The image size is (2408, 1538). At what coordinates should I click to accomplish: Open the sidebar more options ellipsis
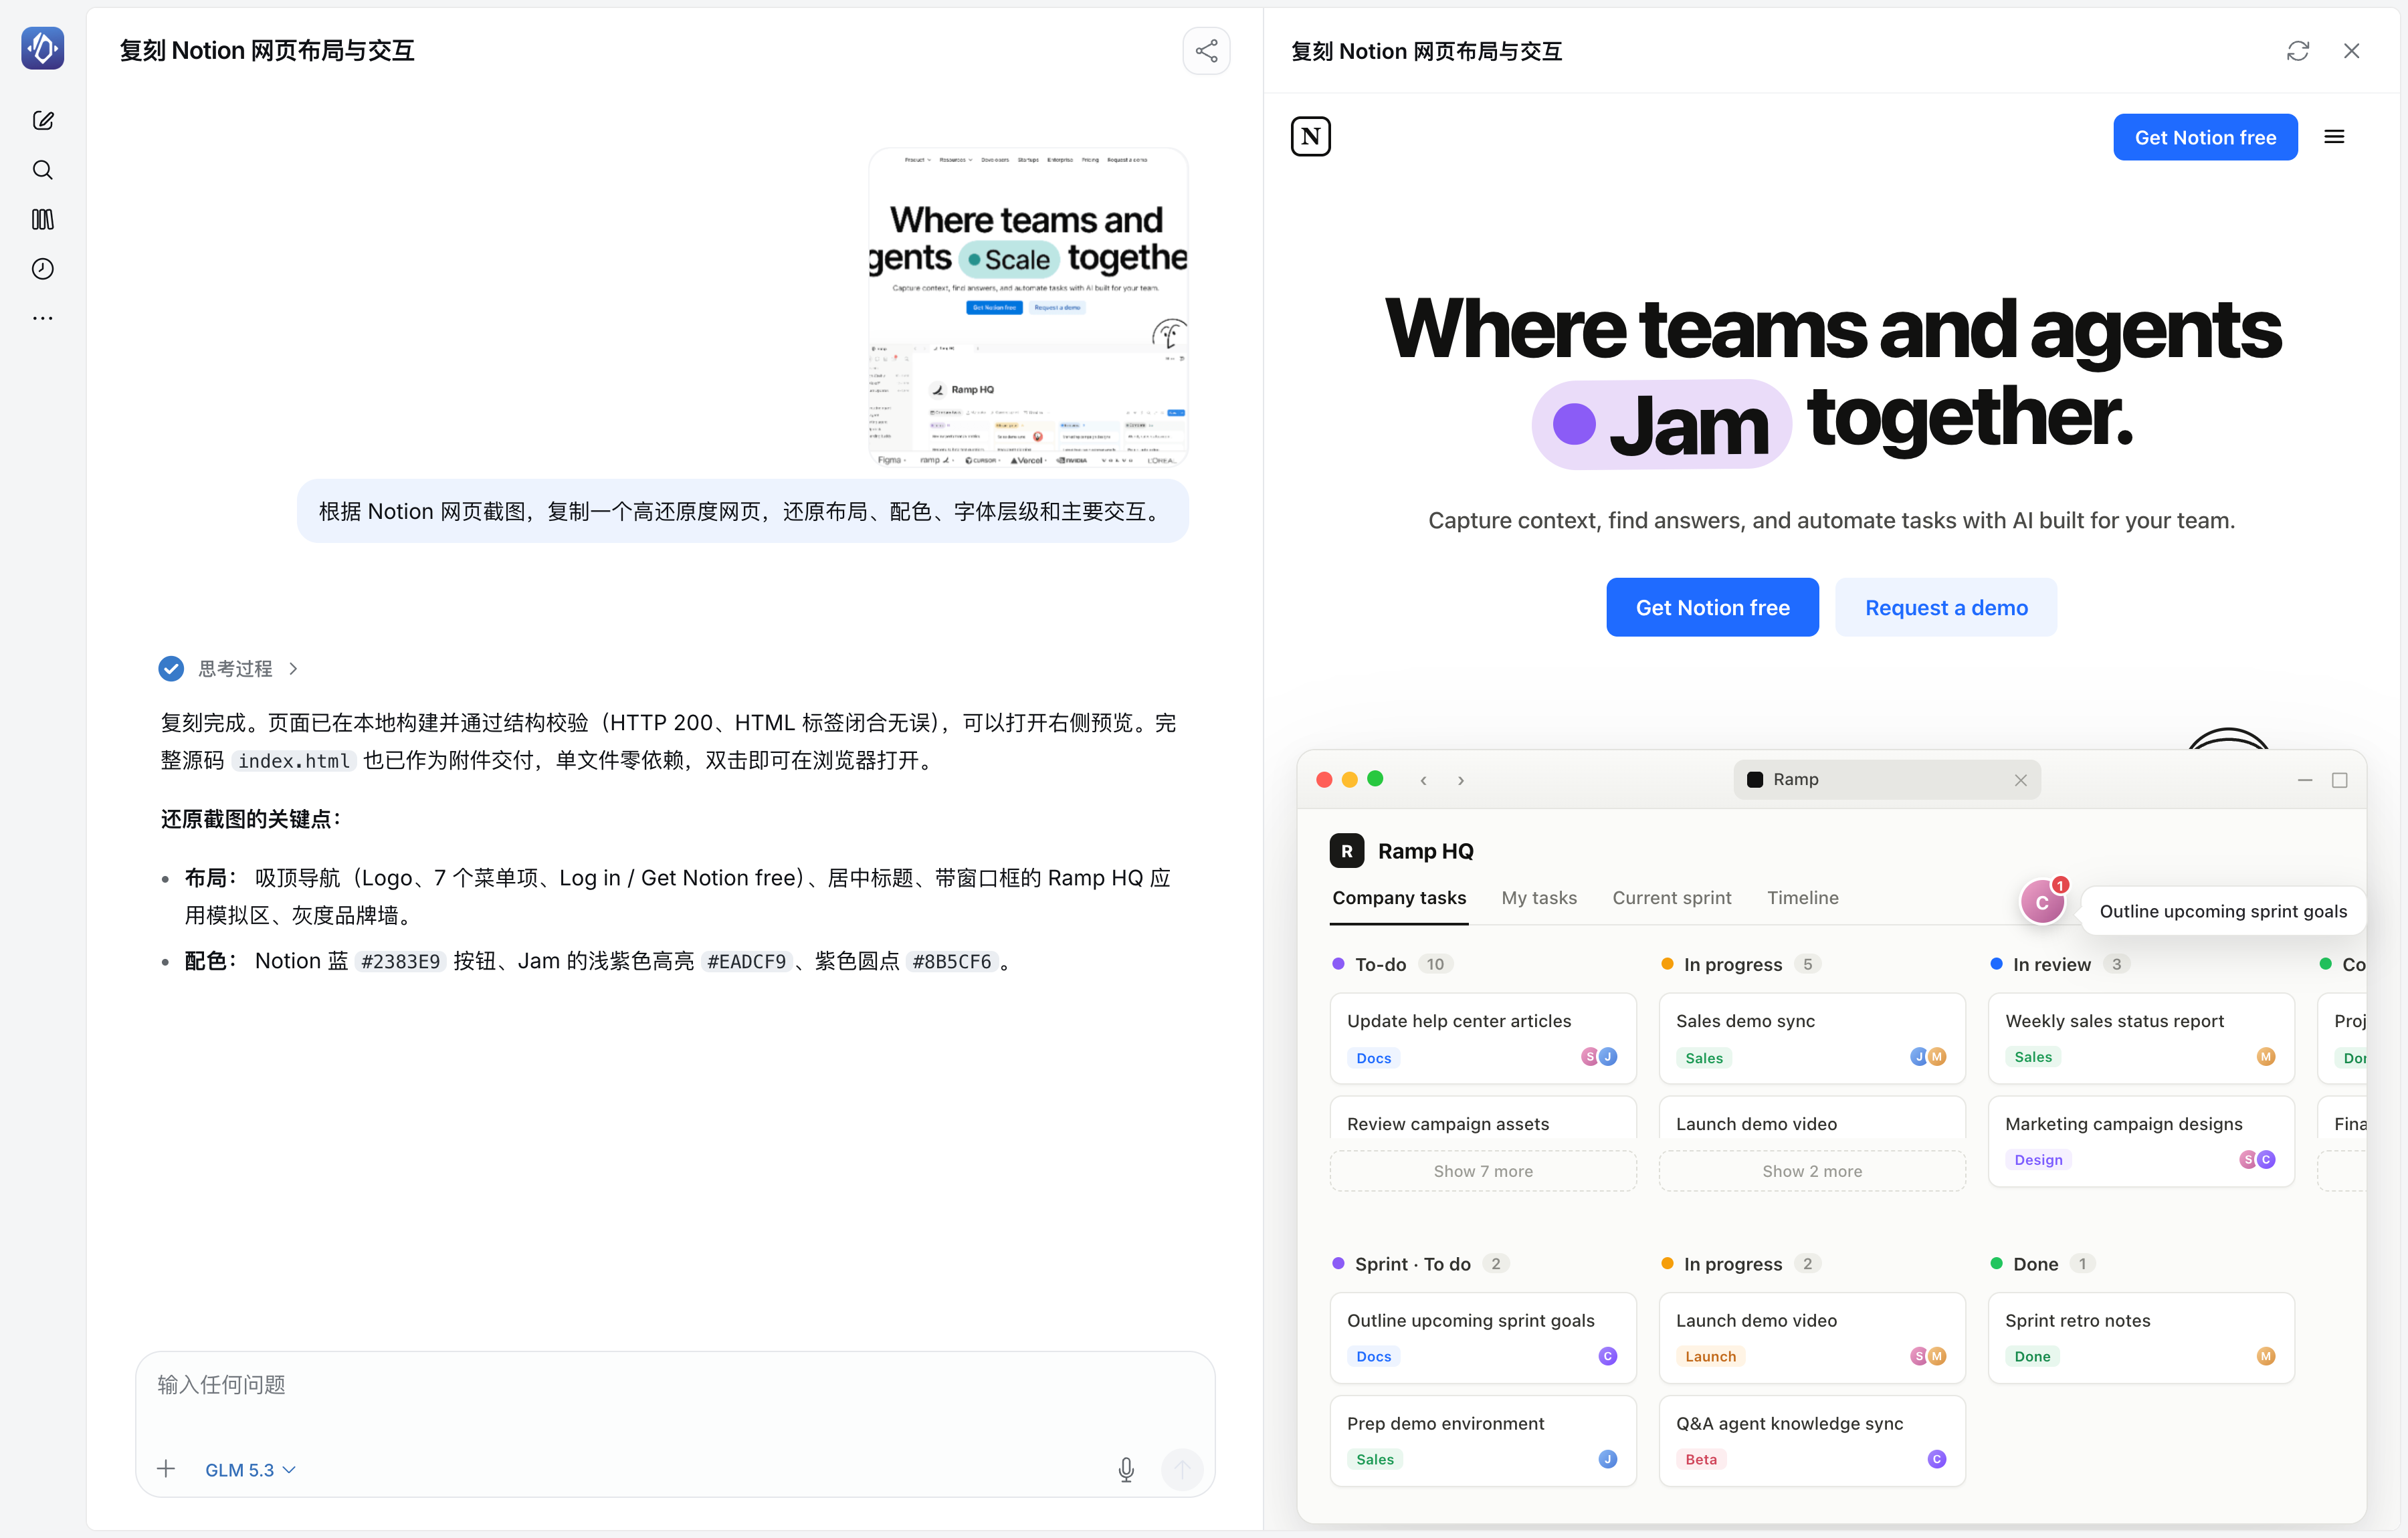pyautogui.click(x=43, y=318)
